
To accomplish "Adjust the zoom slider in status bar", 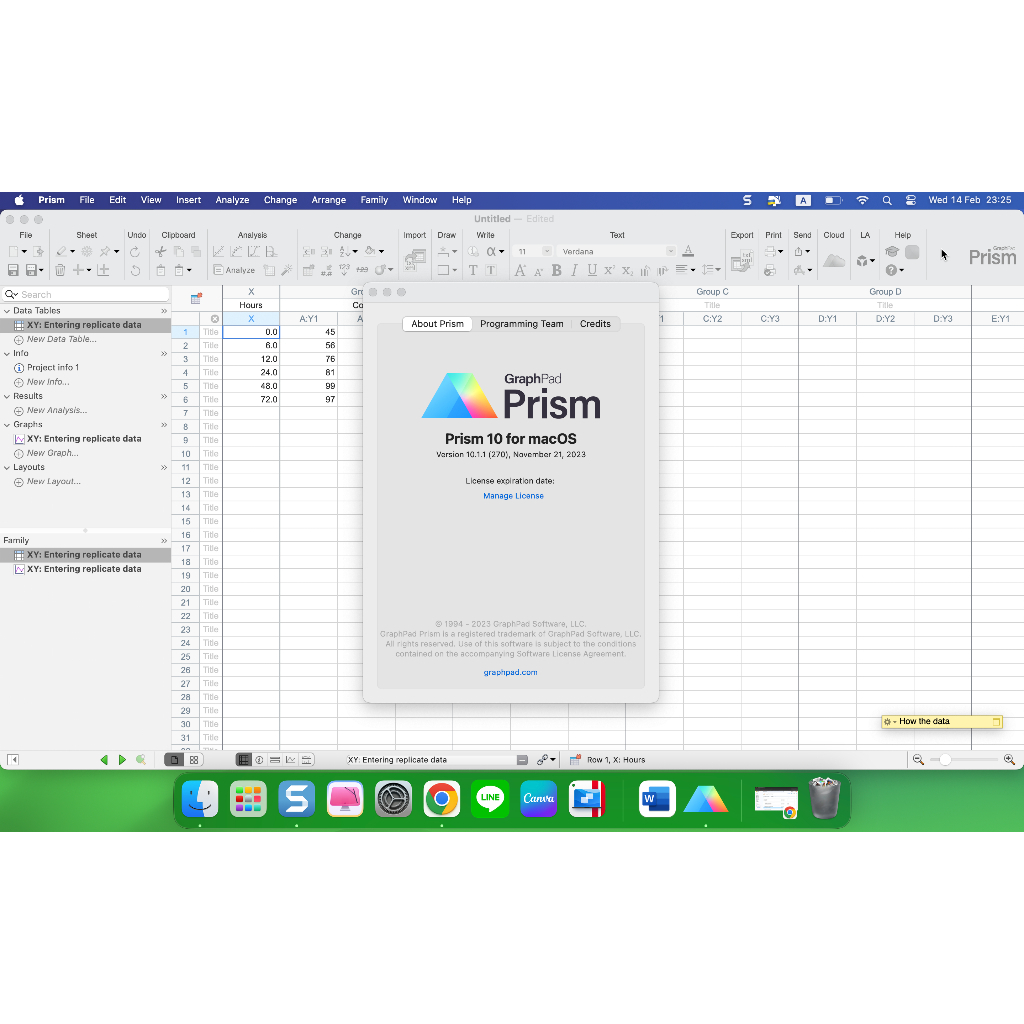I will tap(945, 760).
